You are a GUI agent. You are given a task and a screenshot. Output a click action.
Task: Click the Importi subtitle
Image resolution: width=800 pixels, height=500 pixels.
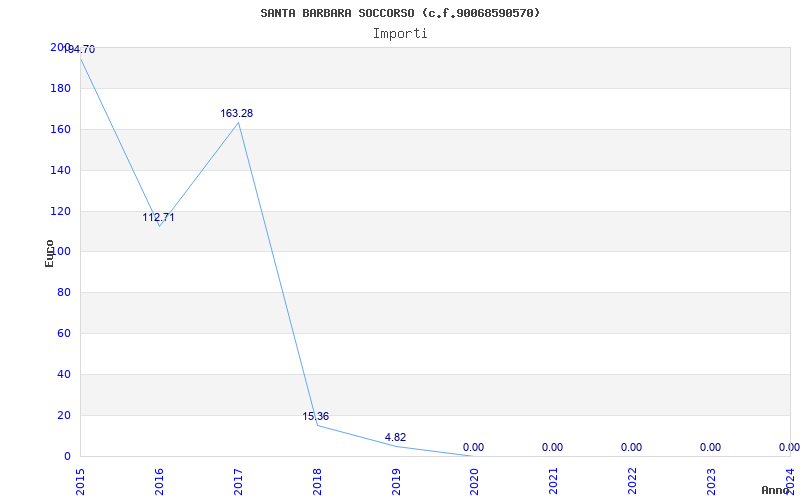tap(399, 34)
